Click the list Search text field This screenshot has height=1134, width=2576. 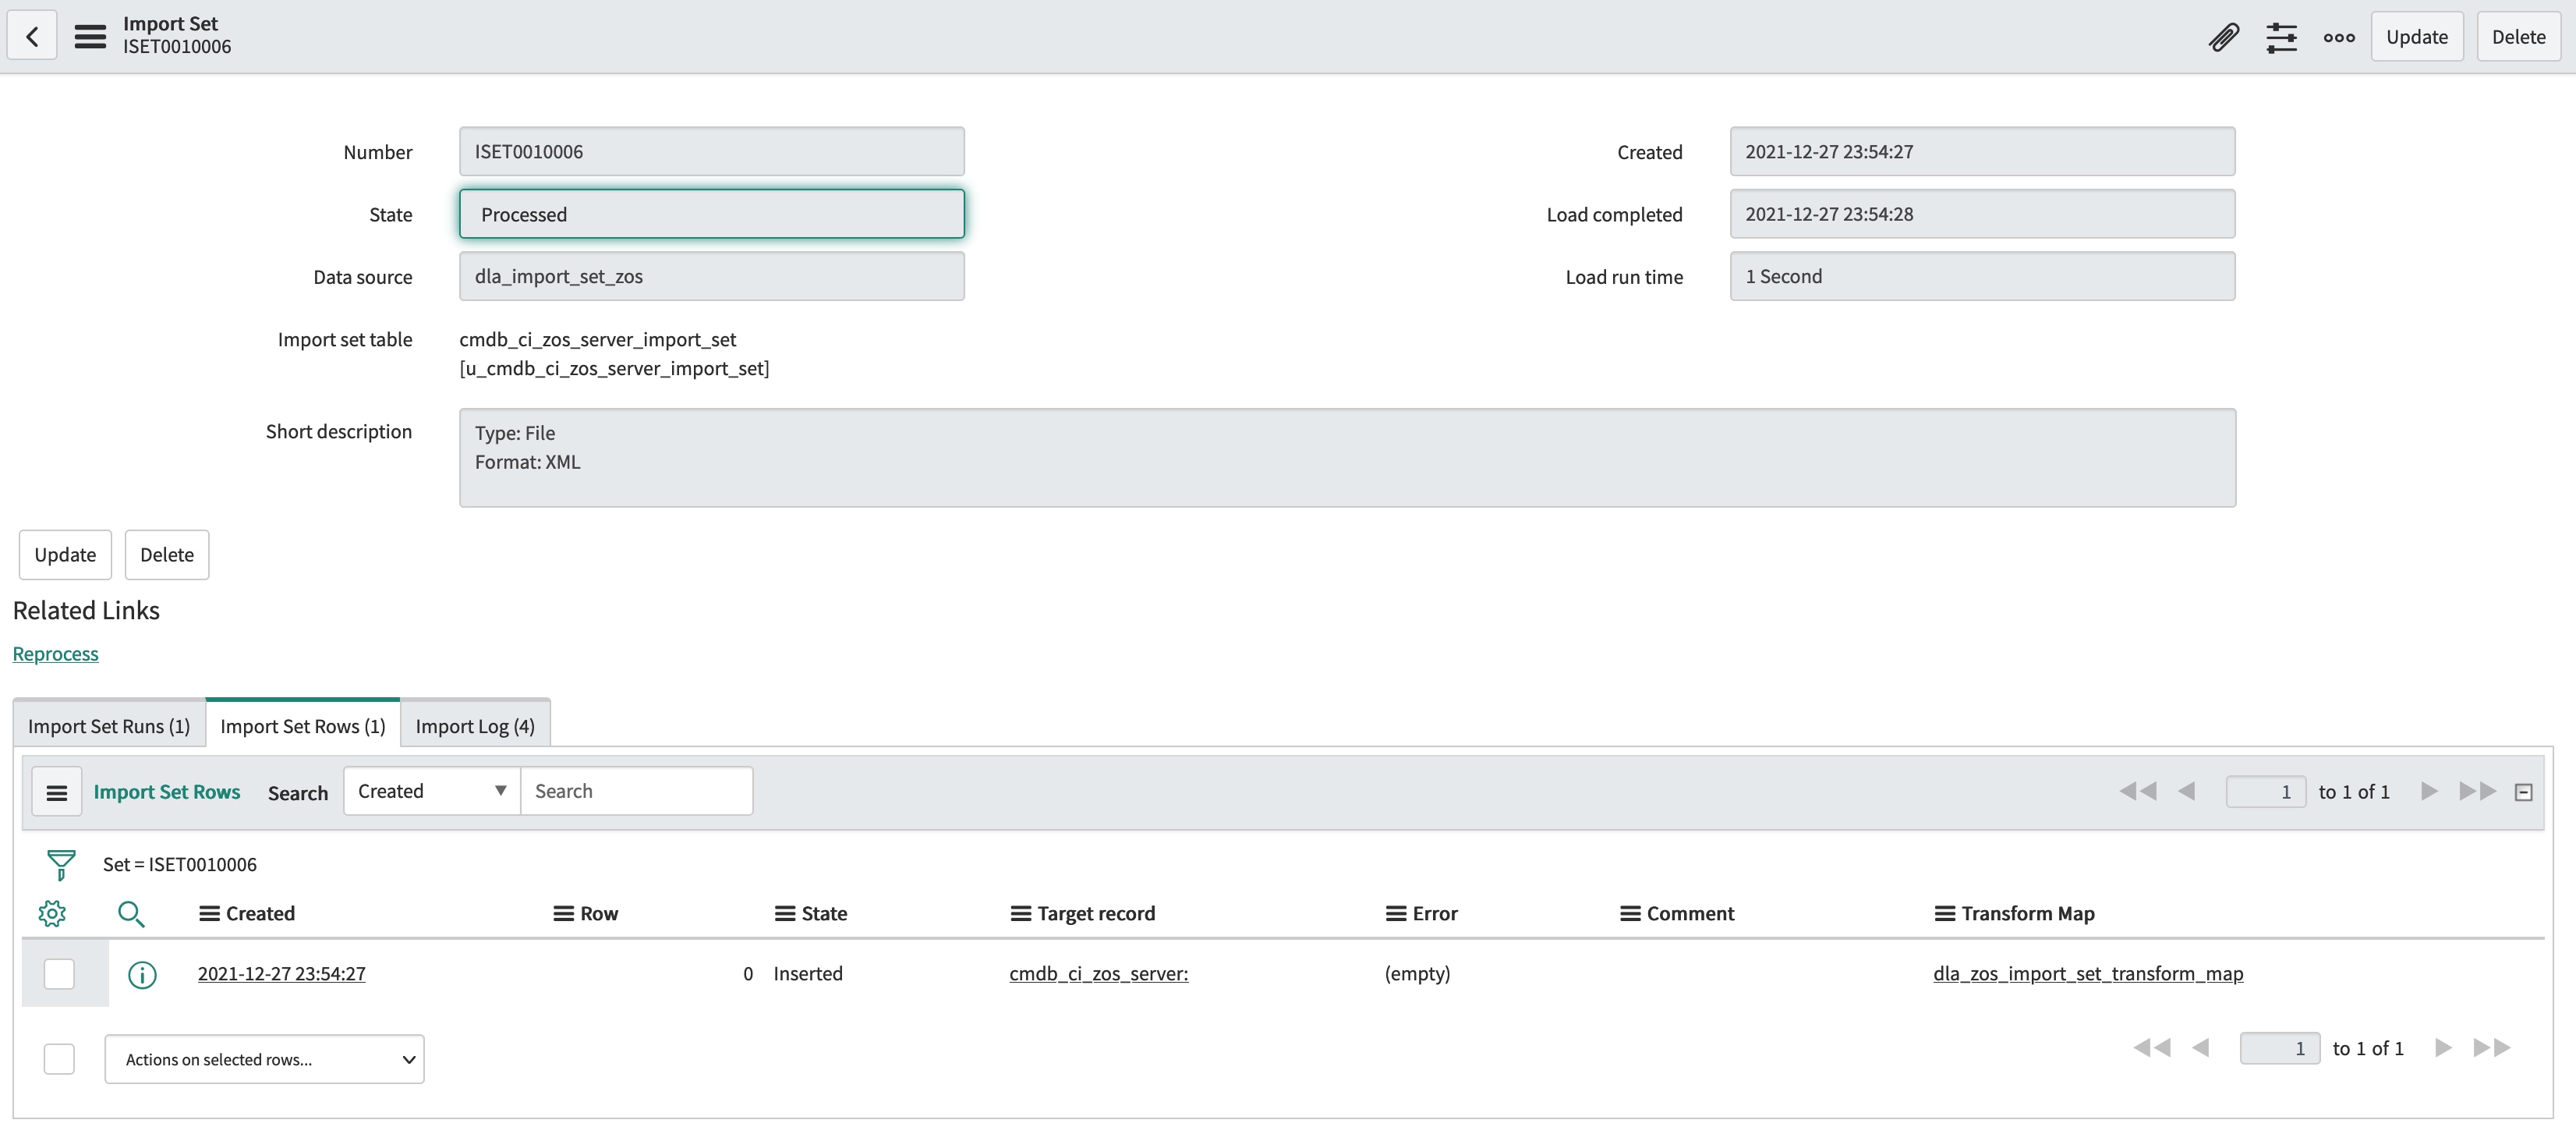pyautogui.click(x=636, y=791)
